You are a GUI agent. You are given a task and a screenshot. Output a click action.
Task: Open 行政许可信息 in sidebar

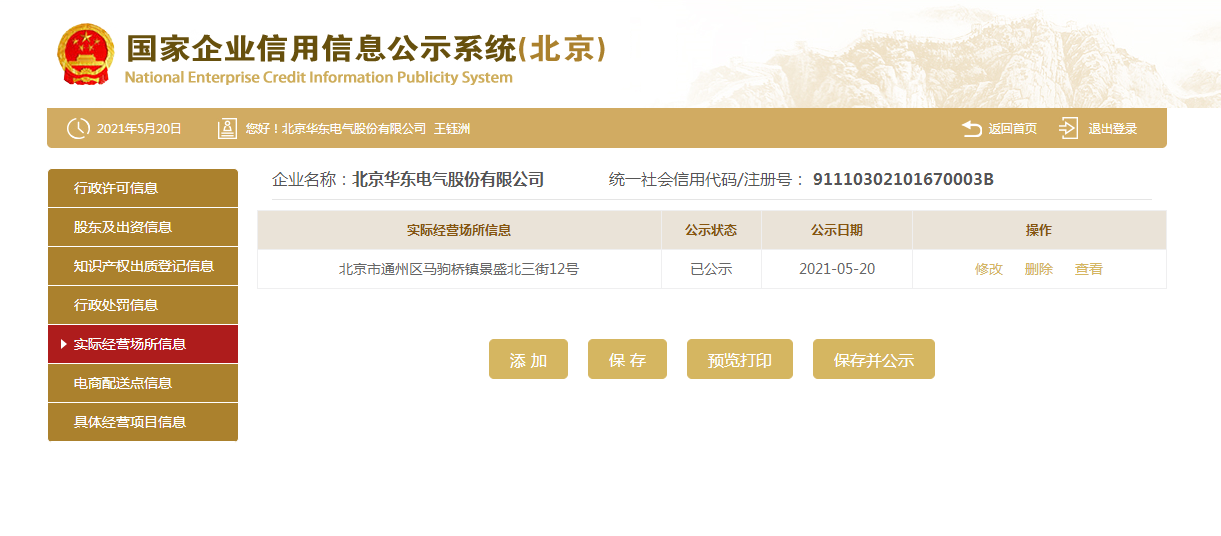click(x=143, y=188)
